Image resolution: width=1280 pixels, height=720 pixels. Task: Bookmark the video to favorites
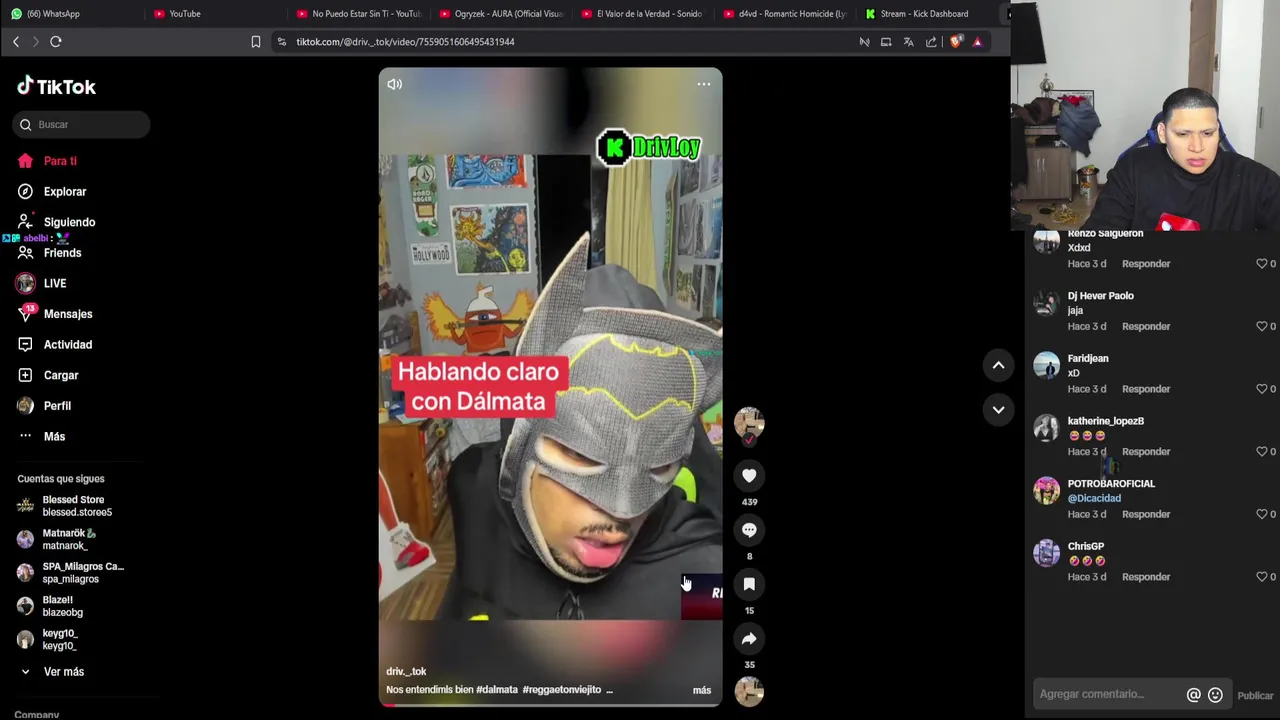coord(749,584)
